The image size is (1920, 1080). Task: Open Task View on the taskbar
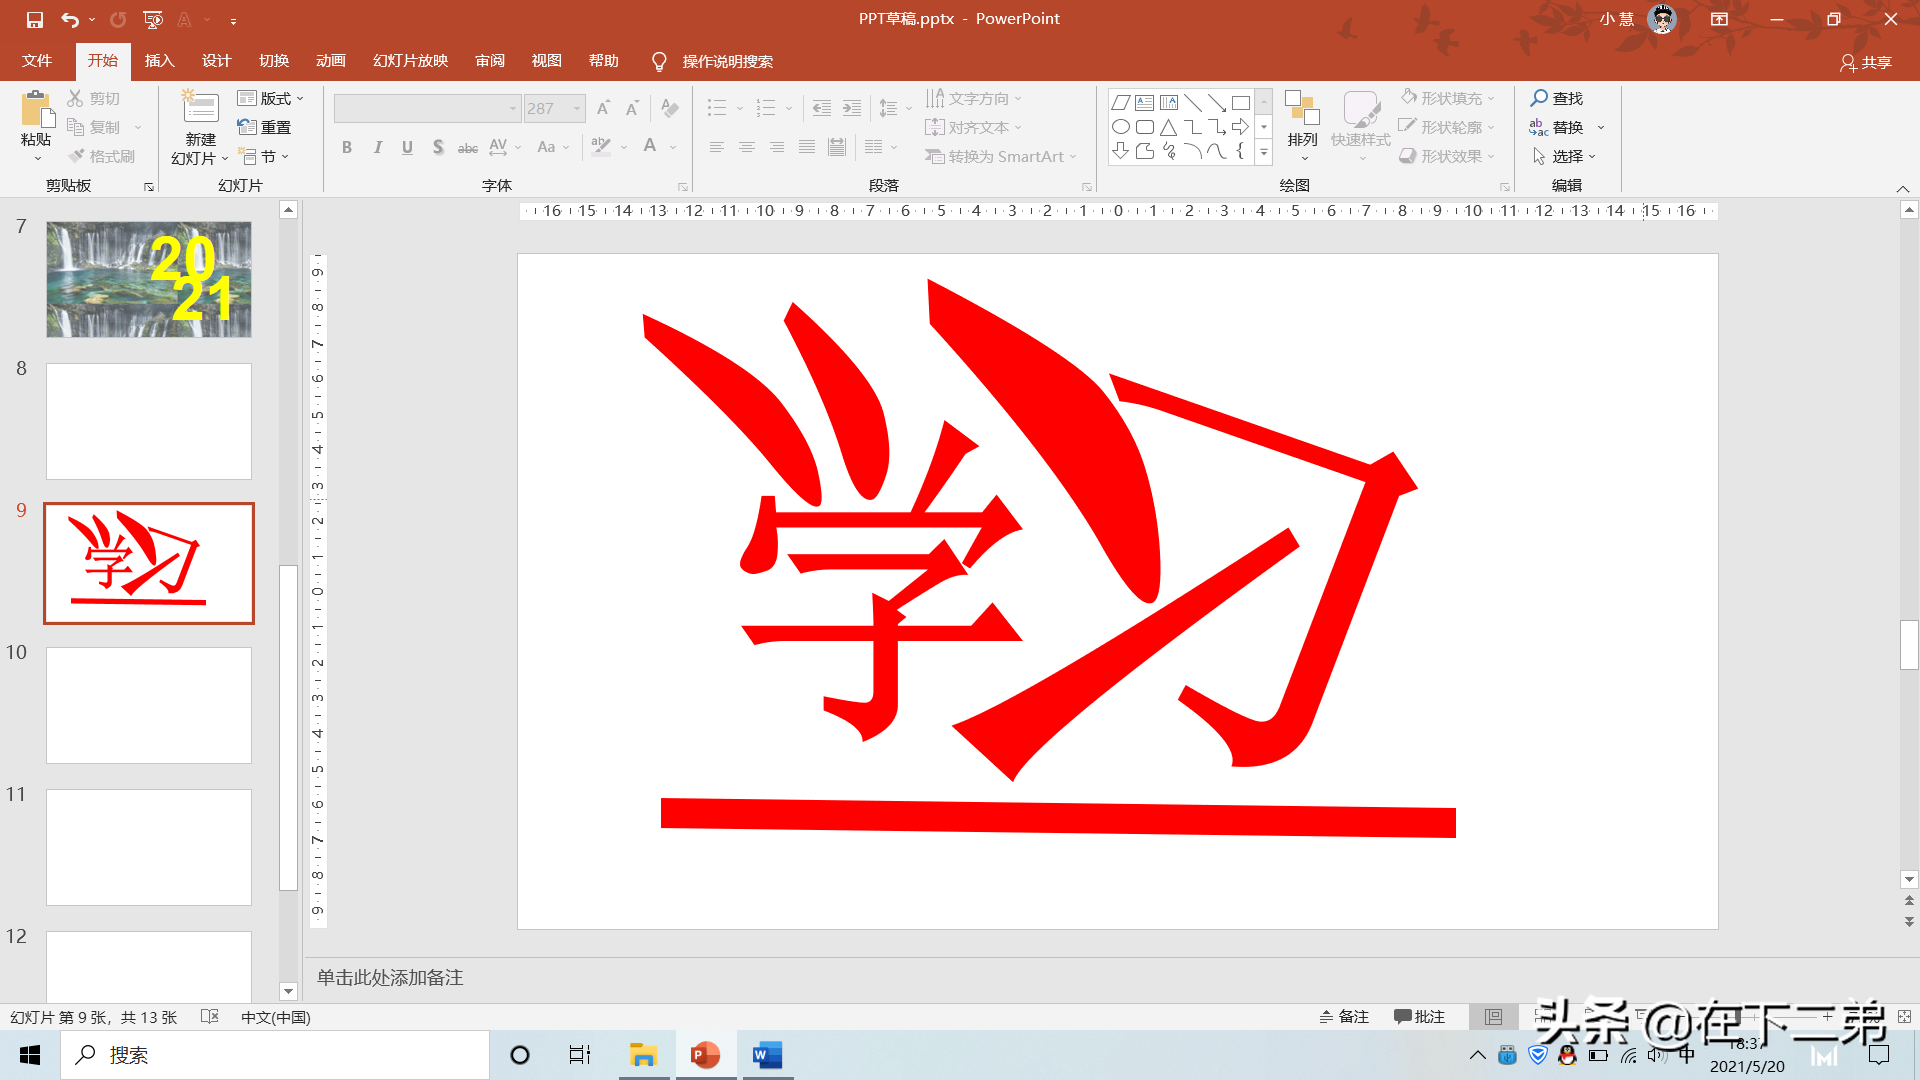(580, 1055)
